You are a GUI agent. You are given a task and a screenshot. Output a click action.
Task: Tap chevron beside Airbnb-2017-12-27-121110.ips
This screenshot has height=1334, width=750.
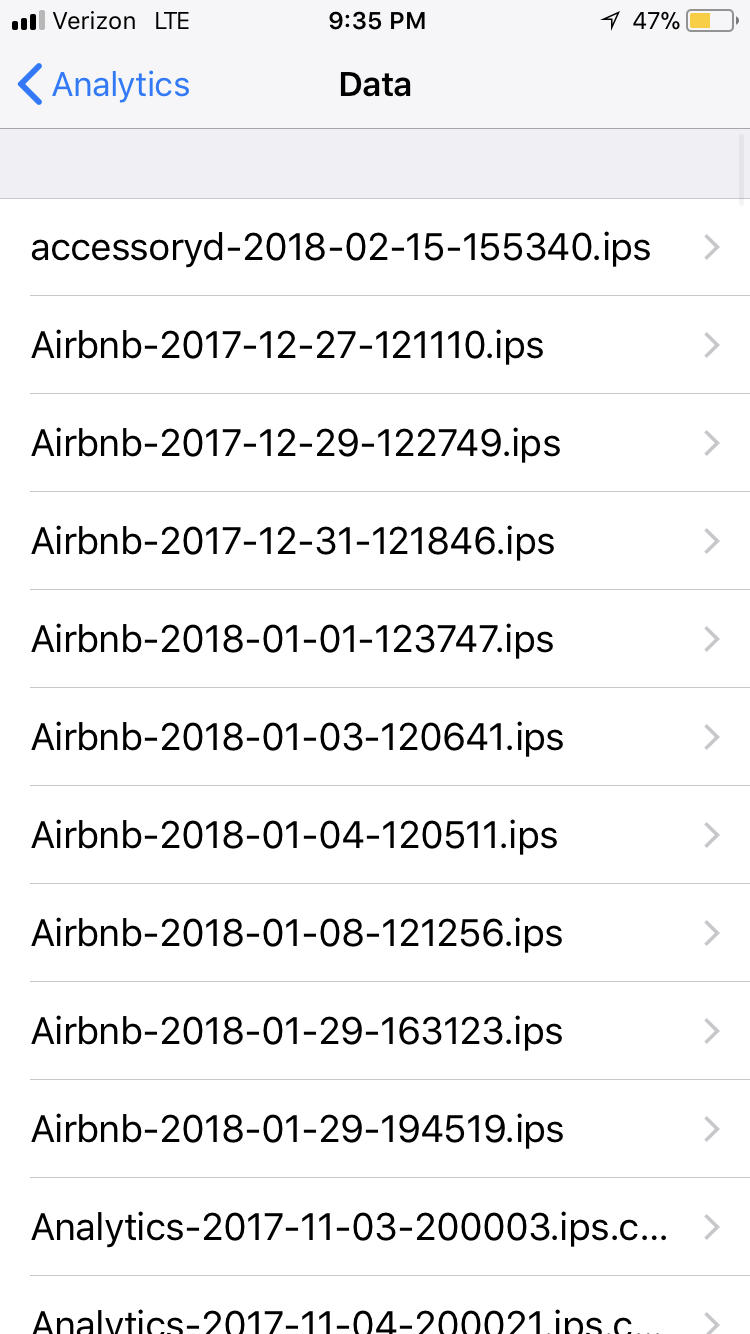tap(712, 345)
